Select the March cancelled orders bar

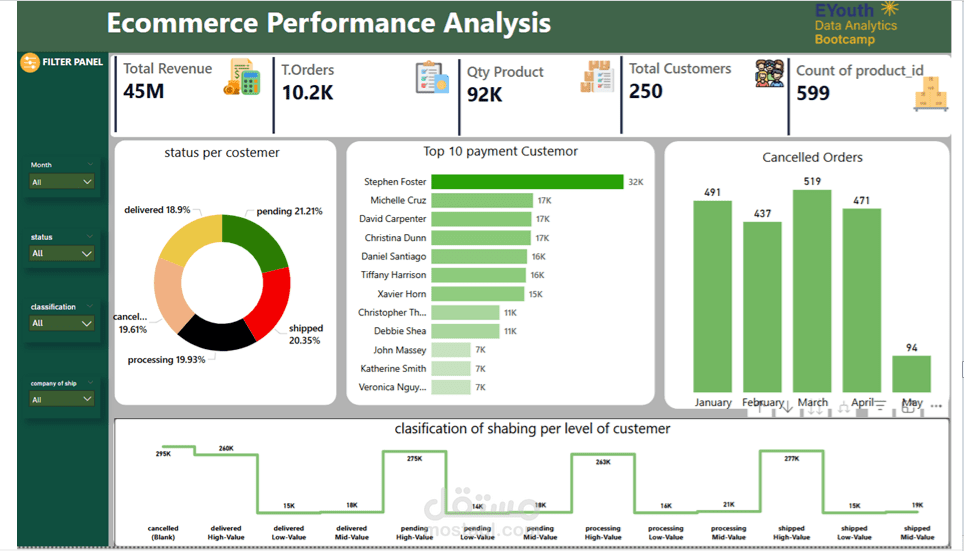812,291
